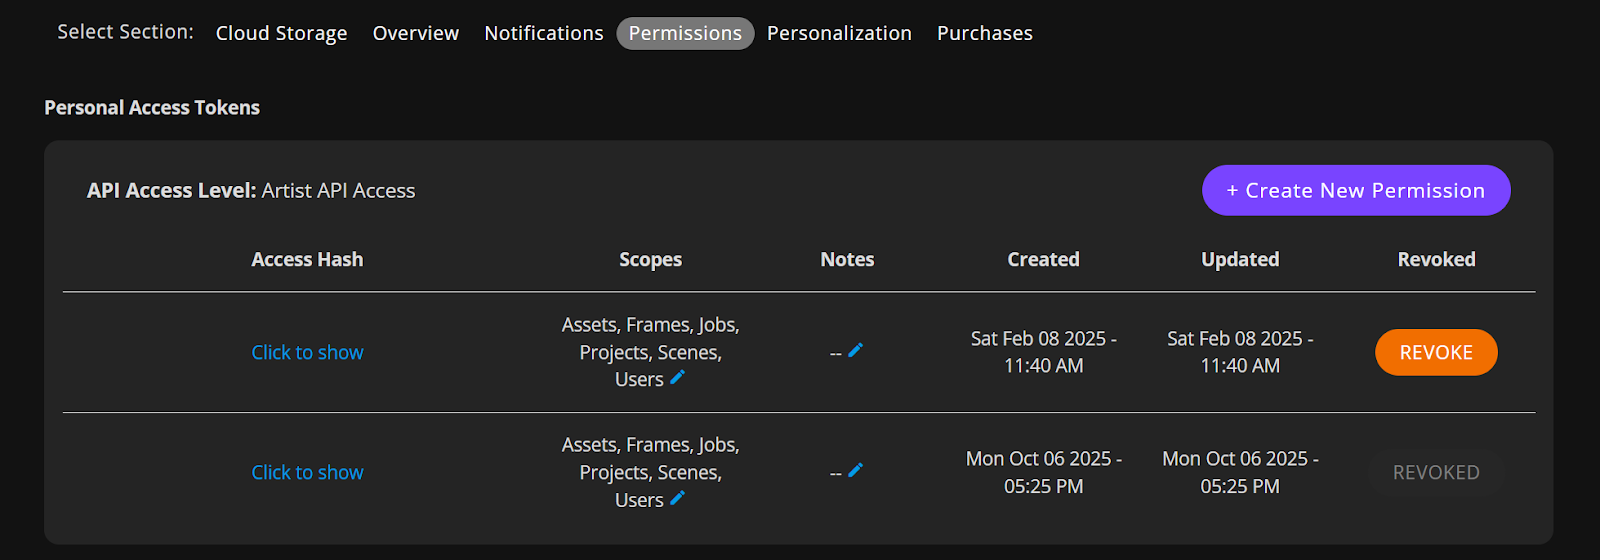Viewport: 1600px width, 560px height.
Task: Edit notes for the Oct 06 token
Action: pos(855,471)
